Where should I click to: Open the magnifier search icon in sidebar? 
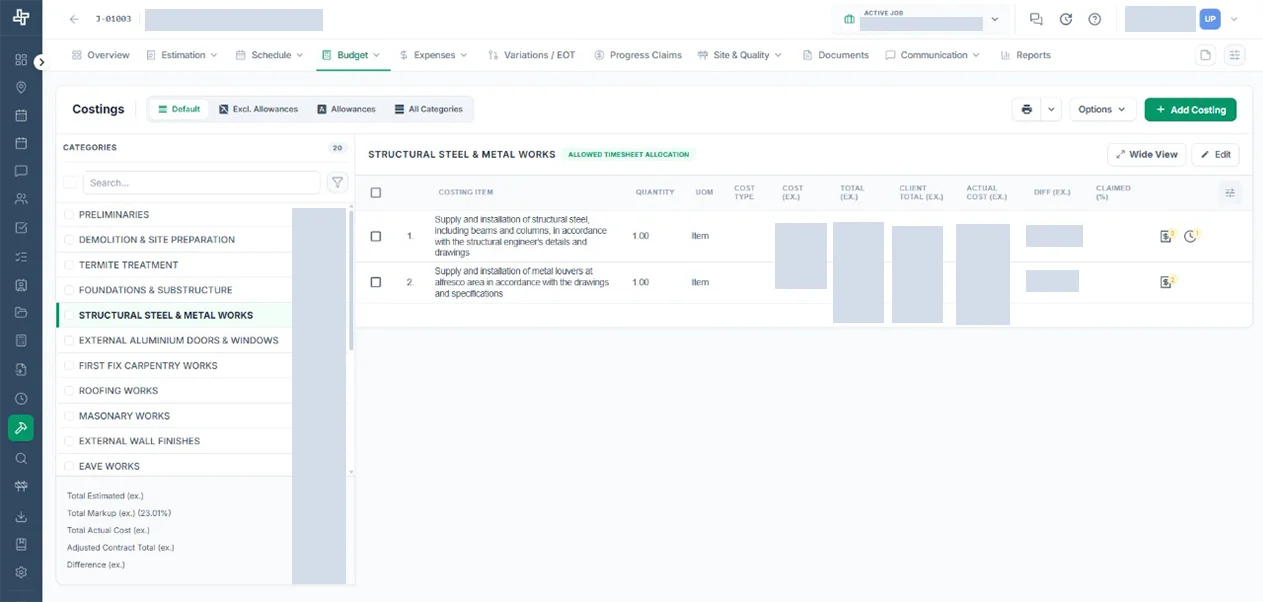[21, 459]
